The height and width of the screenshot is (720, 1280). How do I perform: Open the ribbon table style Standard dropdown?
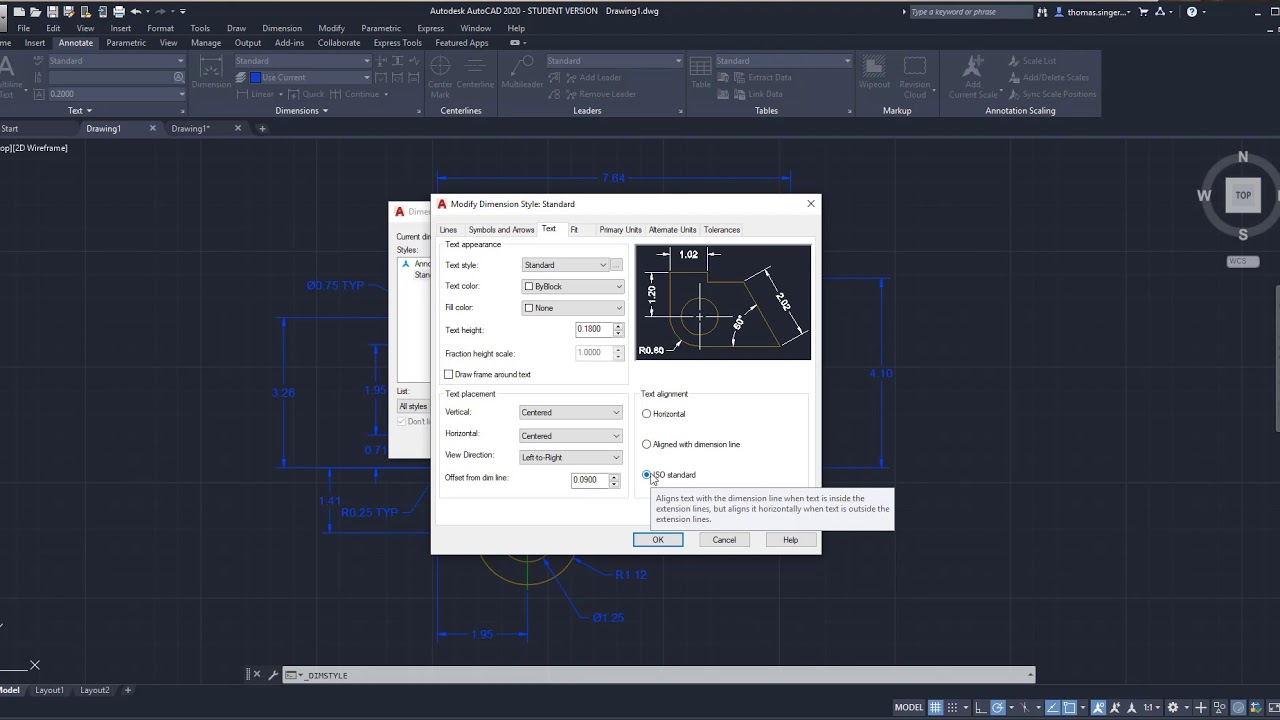783,61
